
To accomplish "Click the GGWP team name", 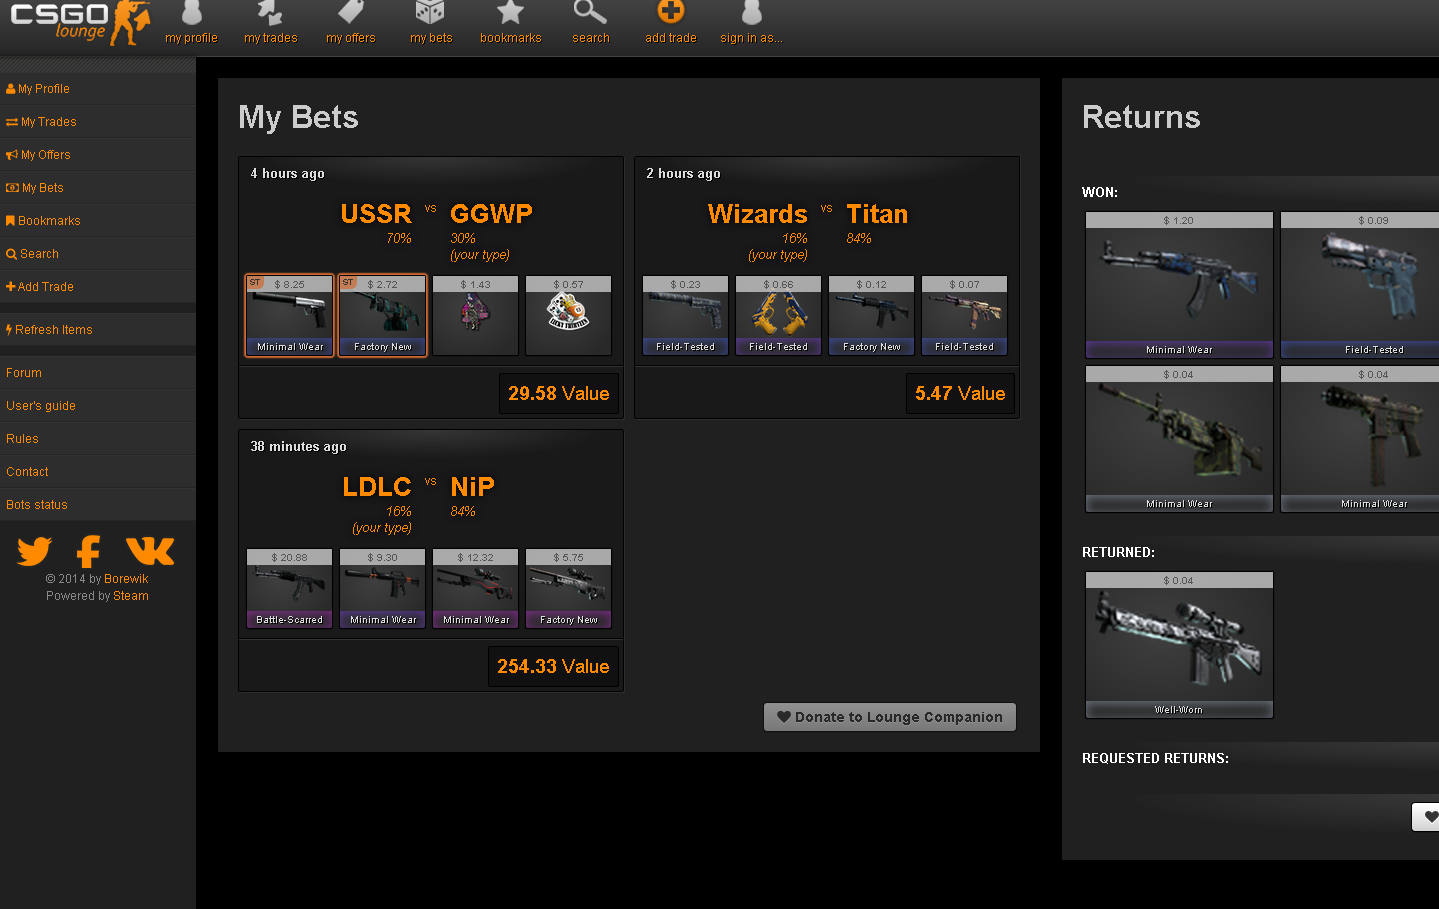I will point(491,214).
